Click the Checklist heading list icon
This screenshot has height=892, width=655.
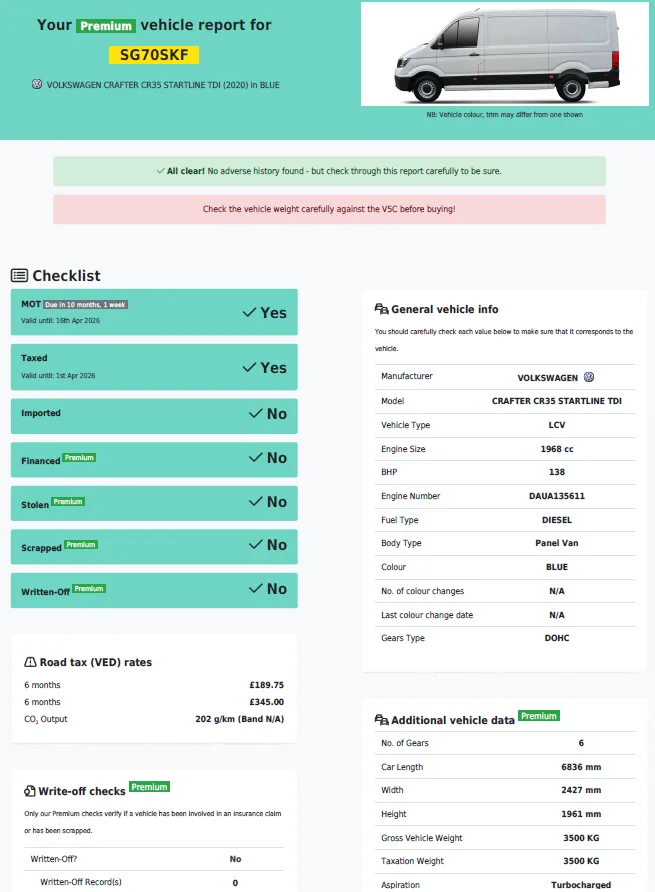click(x=19, y=276)
